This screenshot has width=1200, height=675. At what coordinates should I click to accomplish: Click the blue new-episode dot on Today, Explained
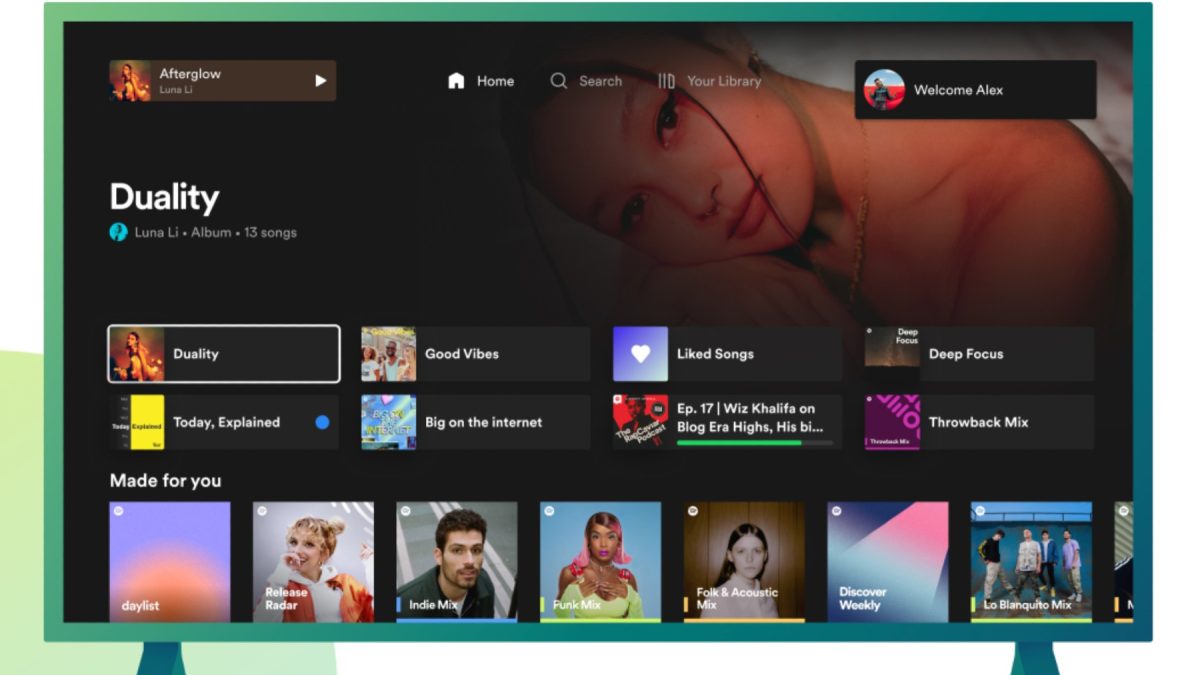point(322,422)
